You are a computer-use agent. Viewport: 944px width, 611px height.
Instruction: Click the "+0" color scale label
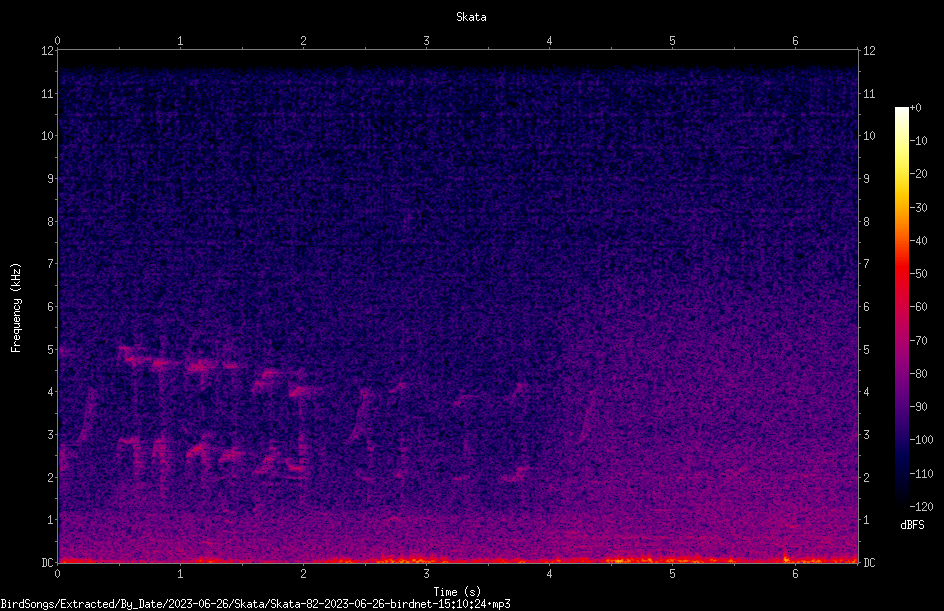[x=915, y=108]
